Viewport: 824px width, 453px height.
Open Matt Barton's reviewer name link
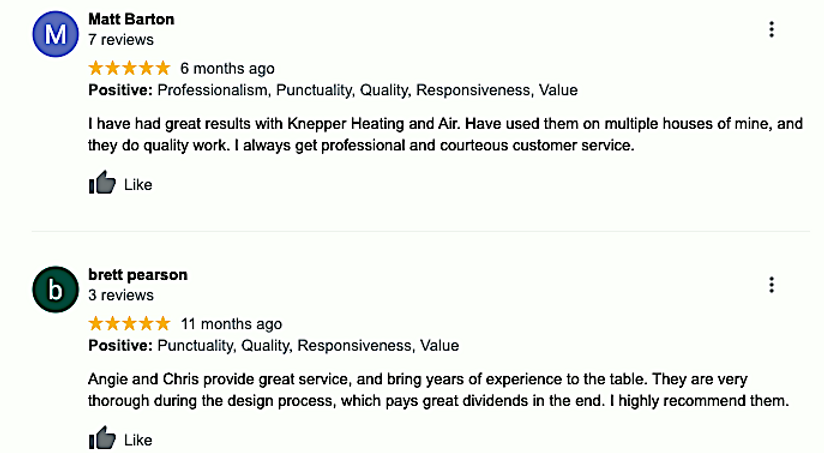[130, 19]
